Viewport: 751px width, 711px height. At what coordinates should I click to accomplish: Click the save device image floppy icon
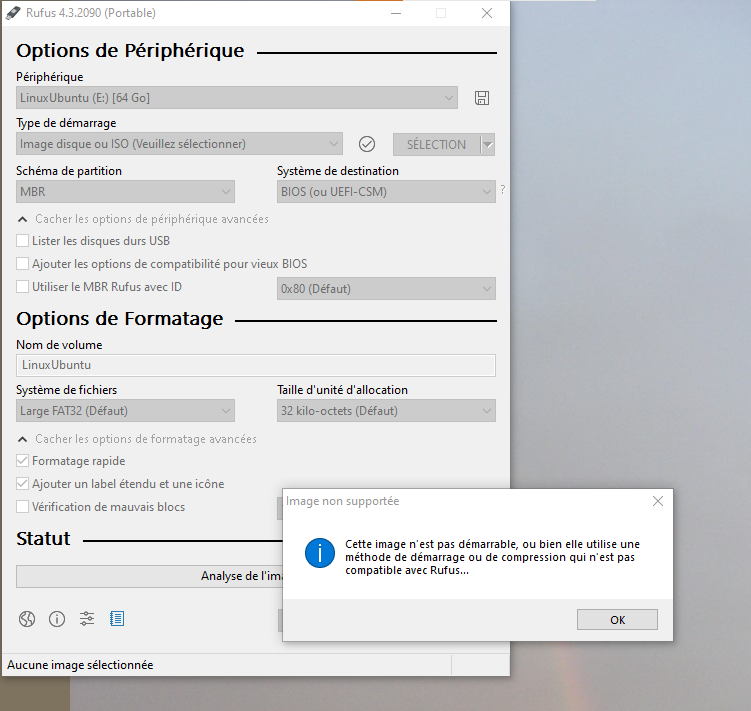click(481, 98)
